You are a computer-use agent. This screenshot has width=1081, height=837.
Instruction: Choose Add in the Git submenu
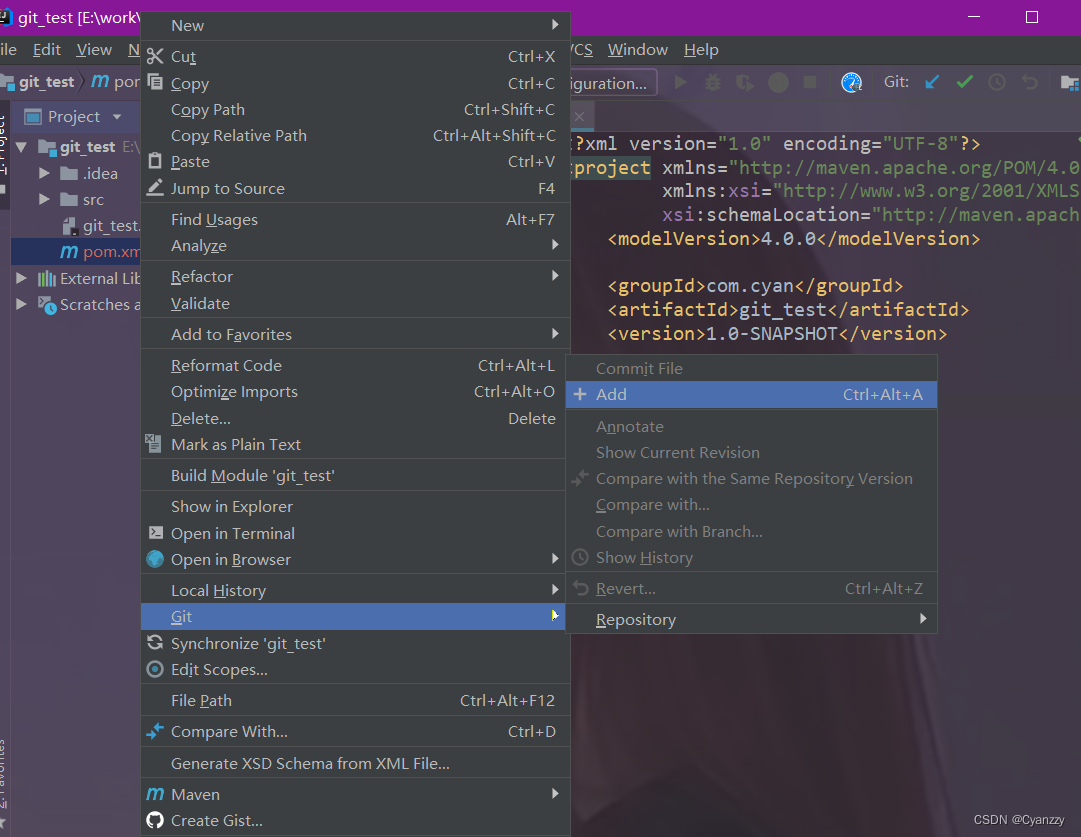(x=751, y=394)
